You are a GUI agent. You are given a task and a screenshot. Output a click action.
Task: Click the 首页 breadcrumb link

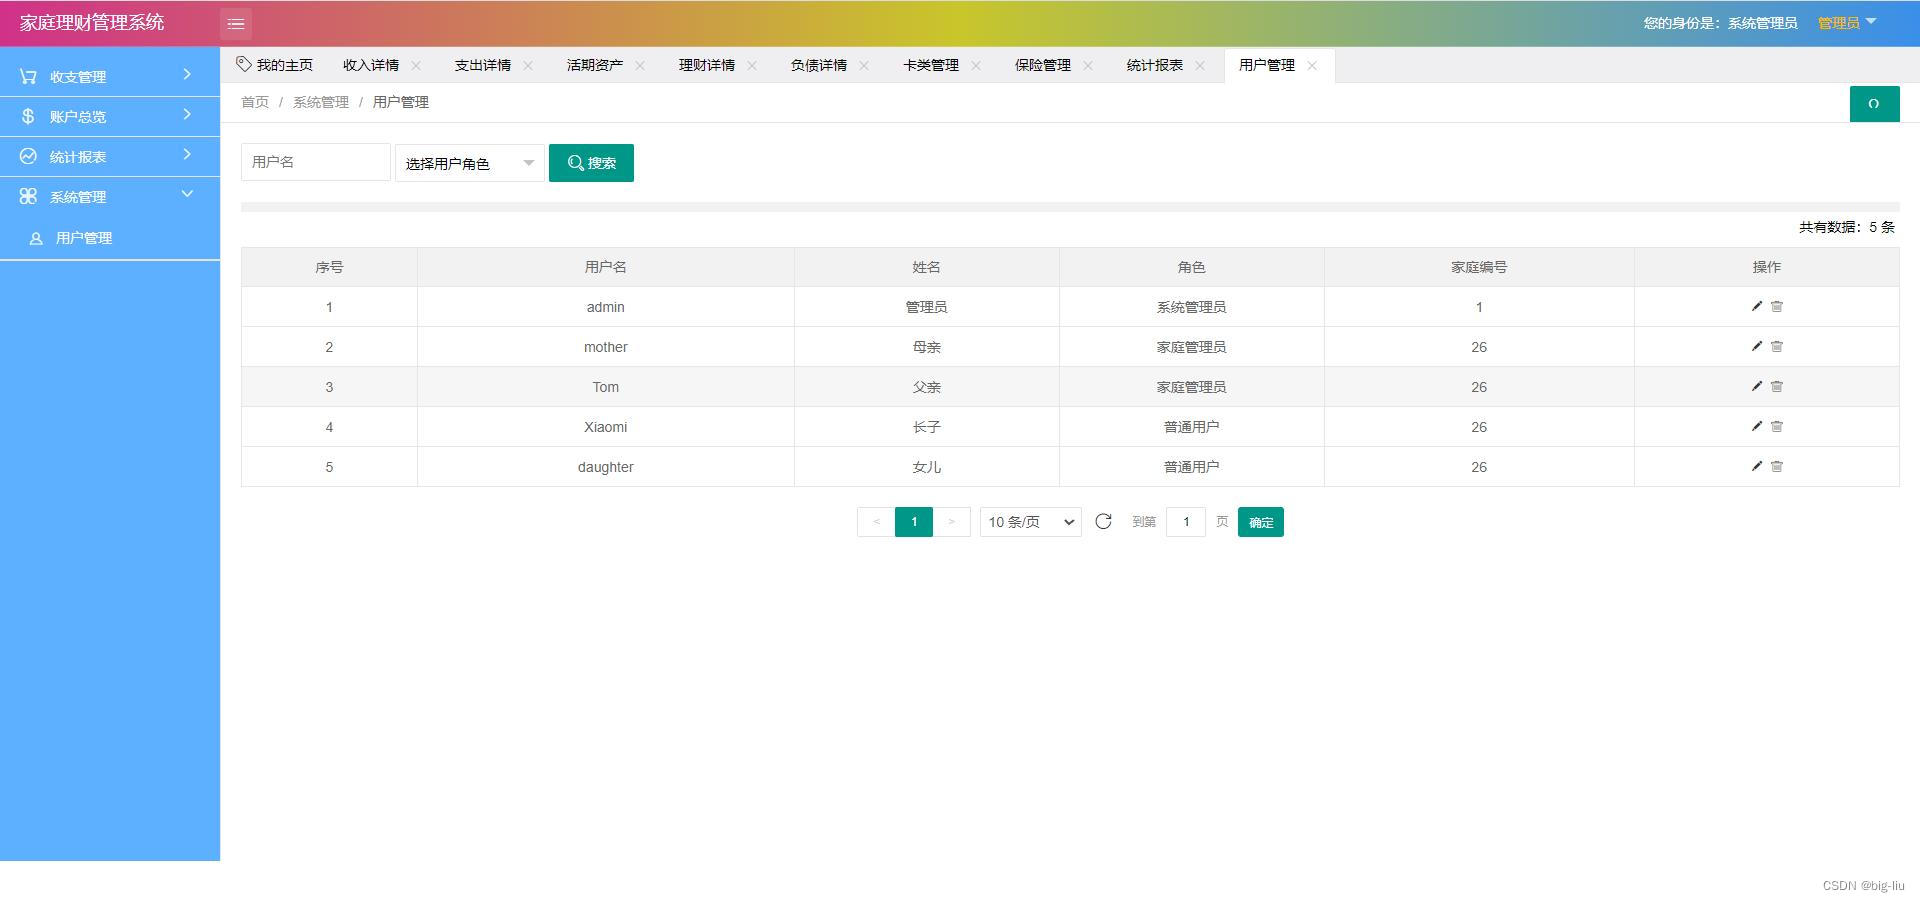[x=255, y=102]
